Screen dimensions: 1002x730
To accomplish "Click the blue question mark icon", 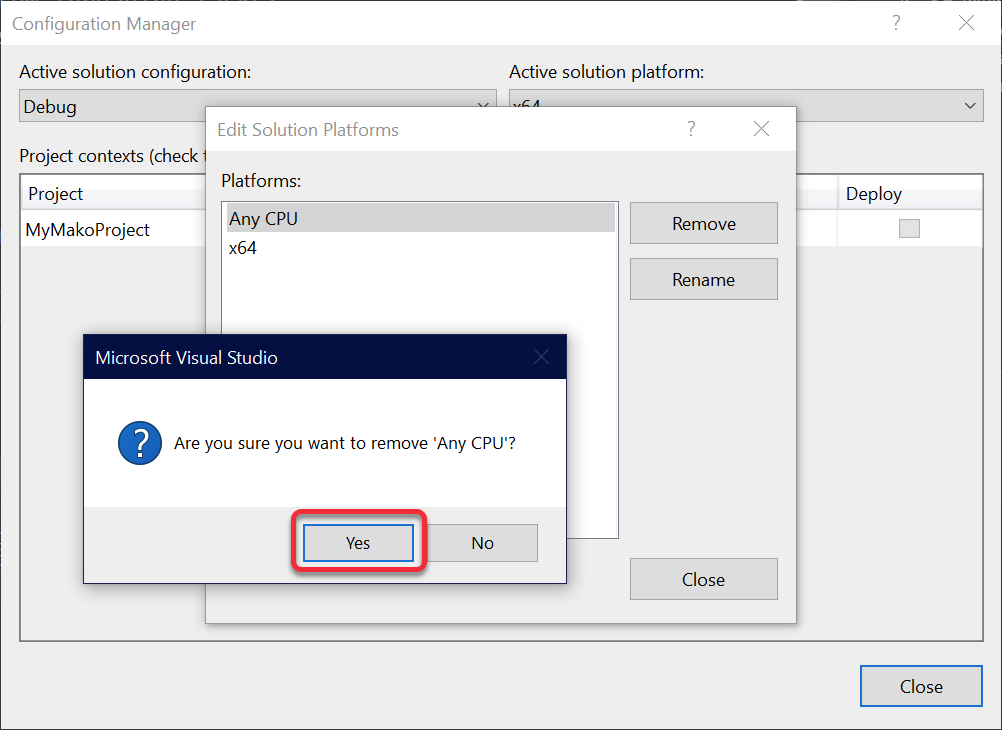I will click(x=139, y=442).
